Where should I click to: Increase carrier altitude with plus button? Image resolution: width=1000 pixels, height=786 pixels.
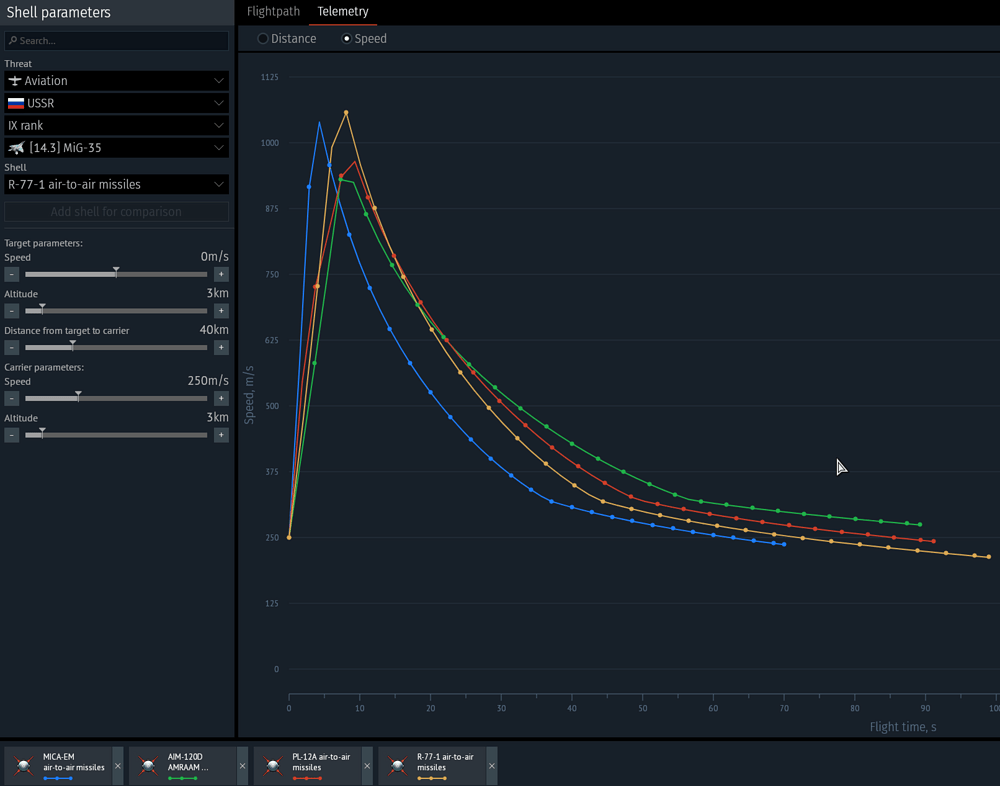(221, 435)
